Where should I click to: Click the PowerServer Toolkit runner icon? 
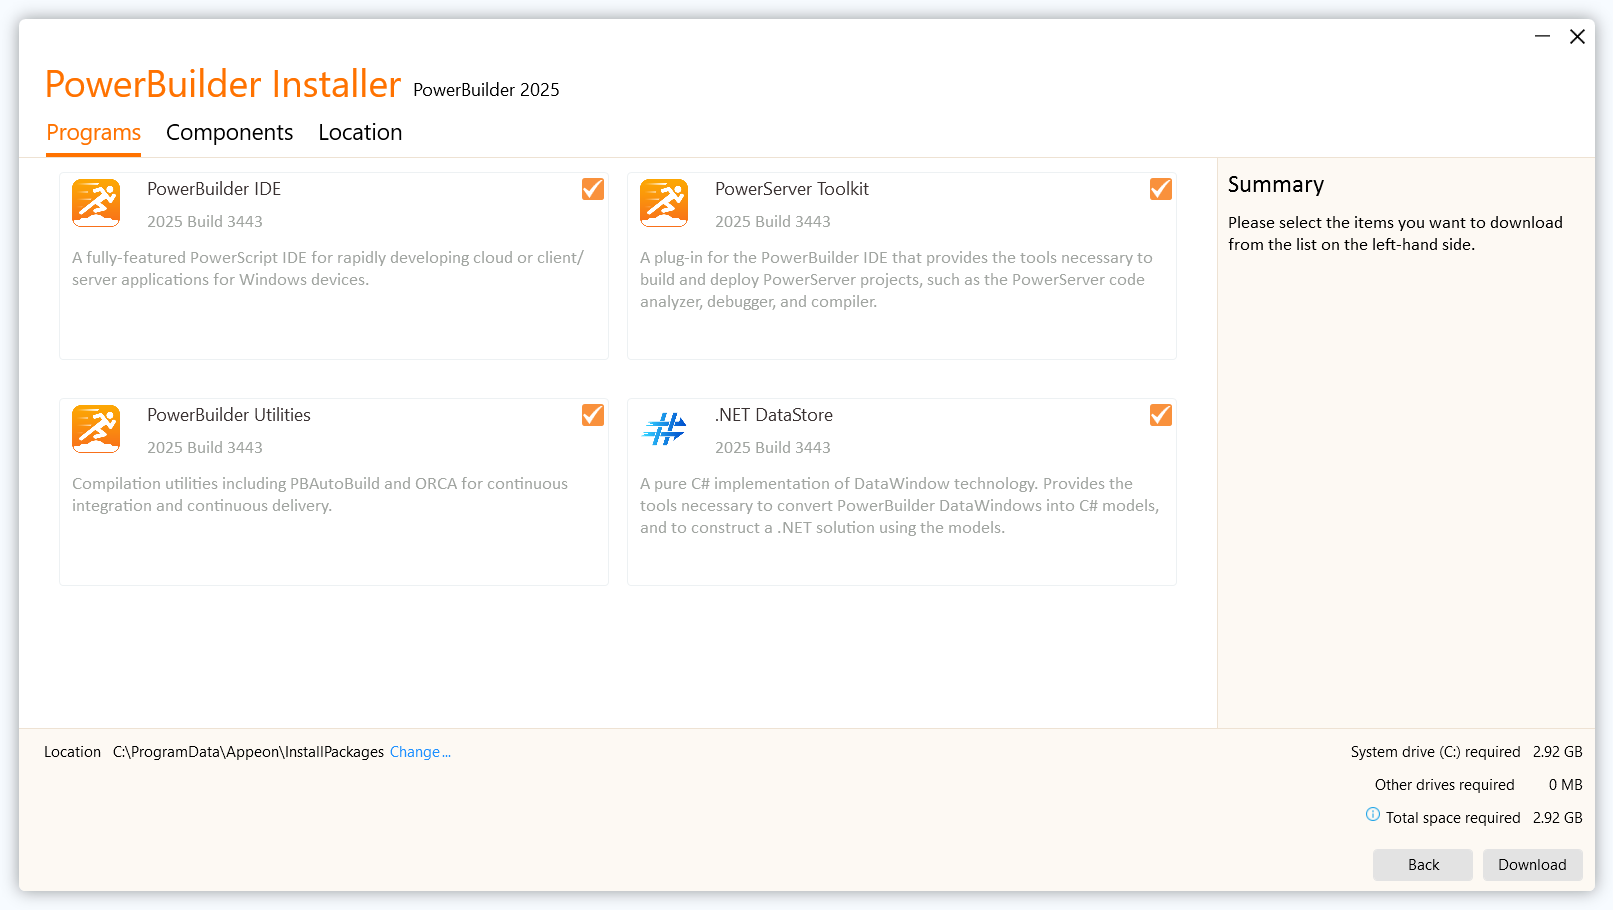tap(664, 203)
